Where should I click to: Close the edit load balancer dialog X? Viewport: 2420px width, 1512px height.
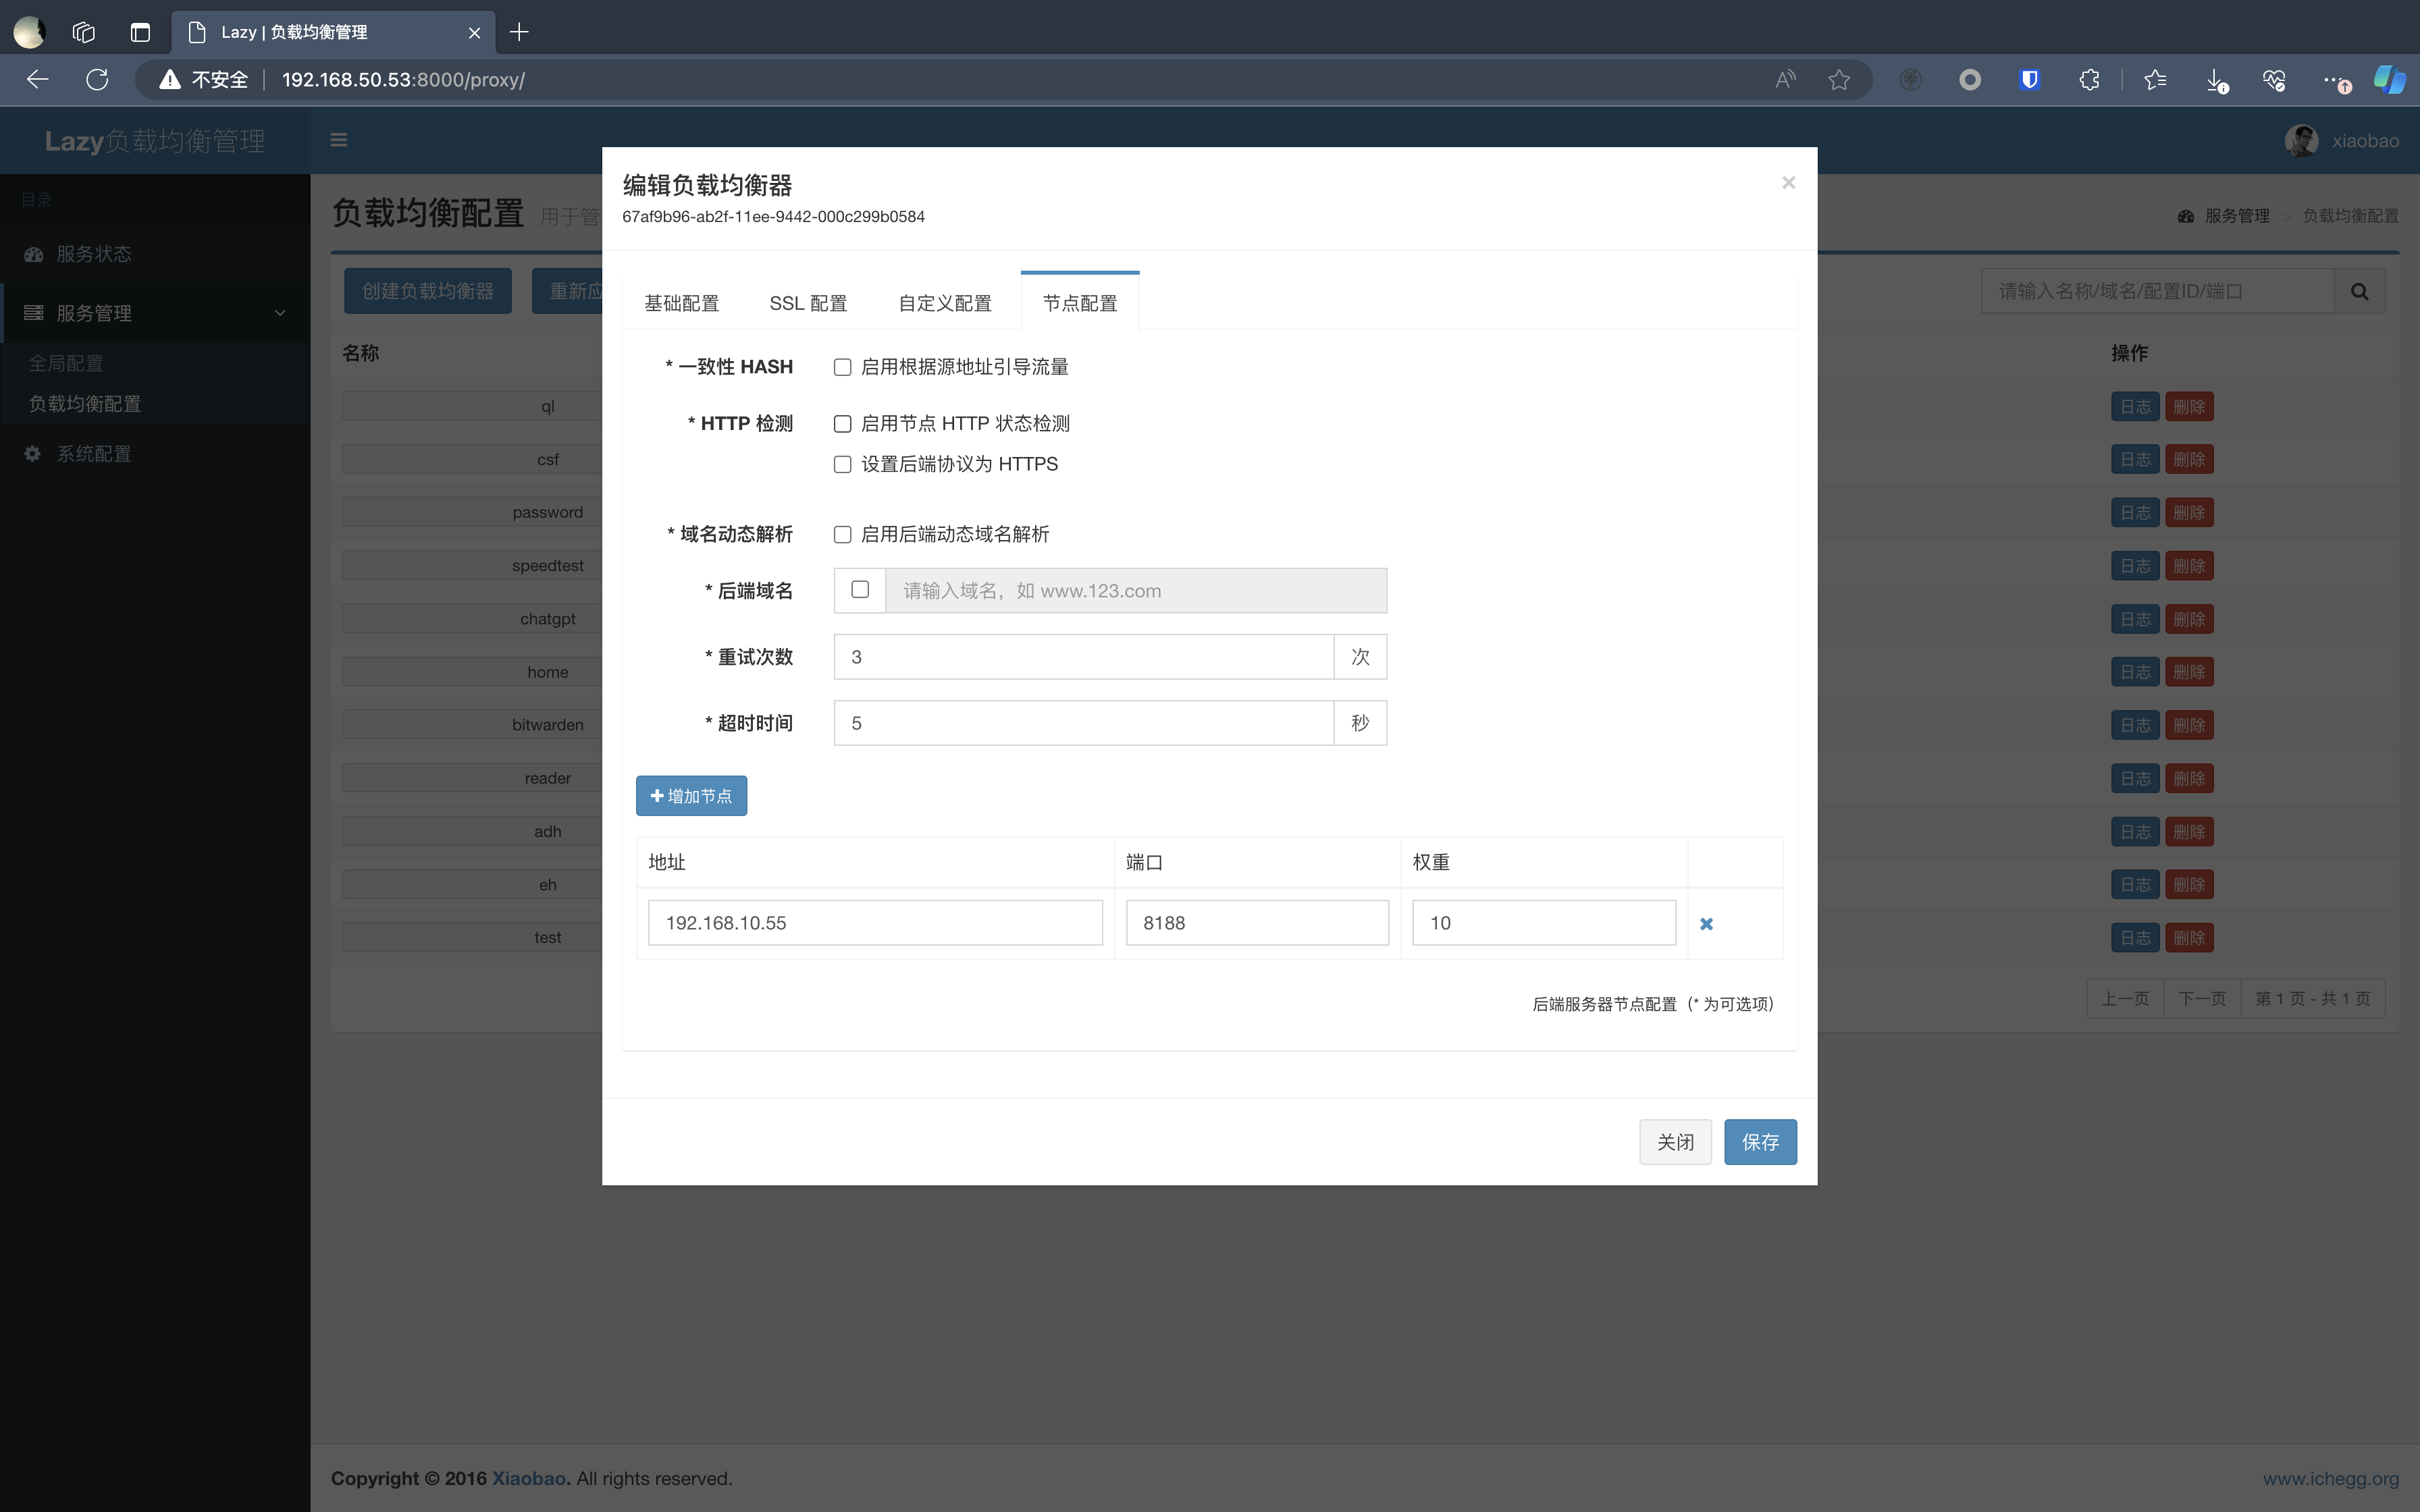pos(1788,183)
